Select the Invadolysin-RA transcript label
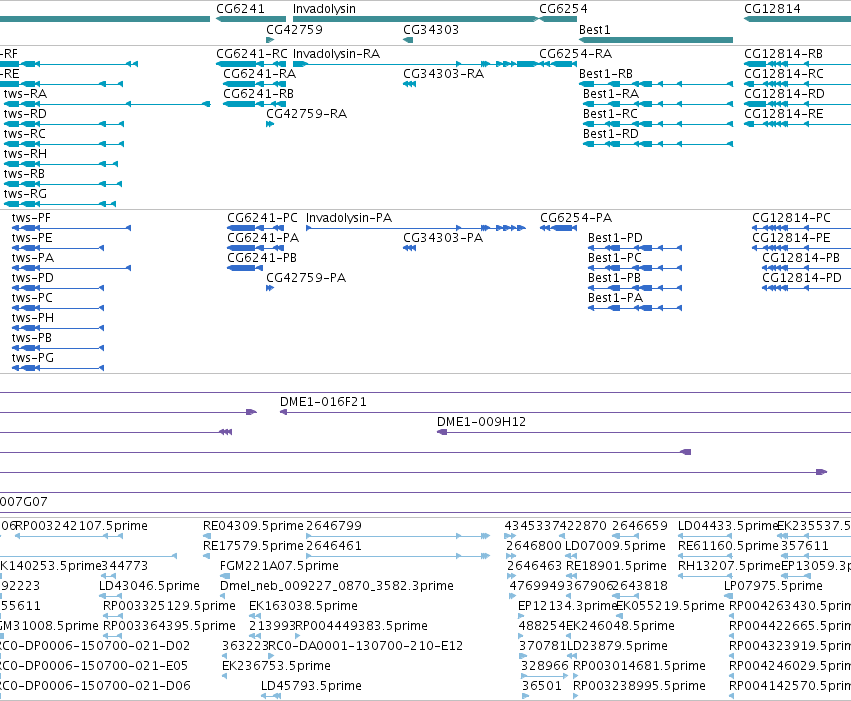This screenshot has width=851, height=701. tap(336, 54)
